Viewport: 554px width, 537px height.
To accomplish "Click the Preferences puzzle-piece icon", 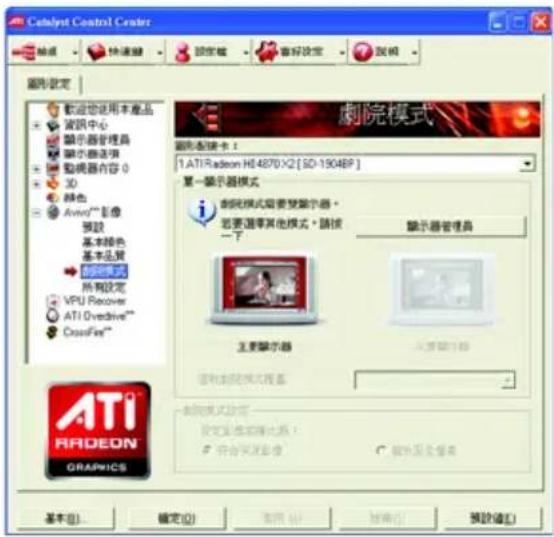I will tap(267, 52).
